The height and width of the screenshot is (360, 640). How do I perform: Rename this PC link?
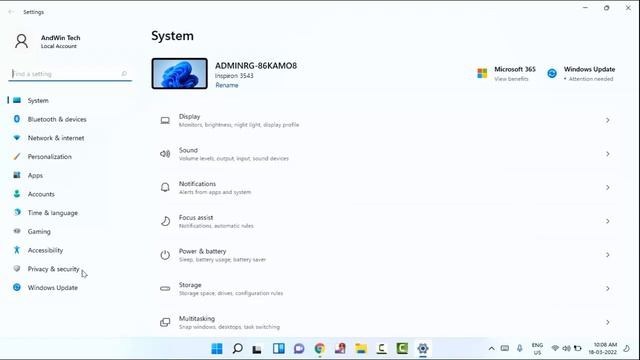click(227, 85)
